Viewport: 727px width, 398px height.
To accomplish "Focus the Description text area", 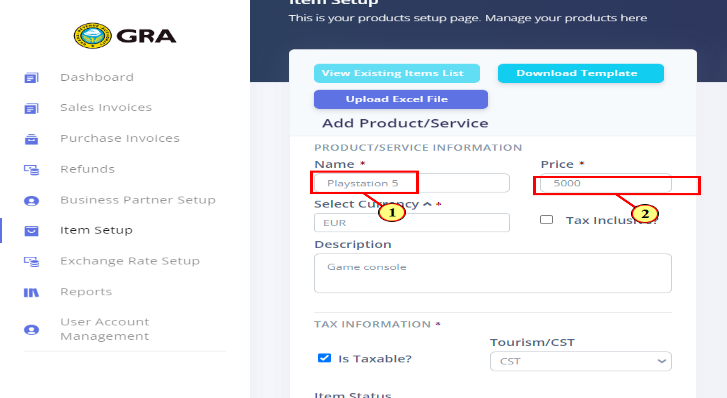I will pos(492,273).
